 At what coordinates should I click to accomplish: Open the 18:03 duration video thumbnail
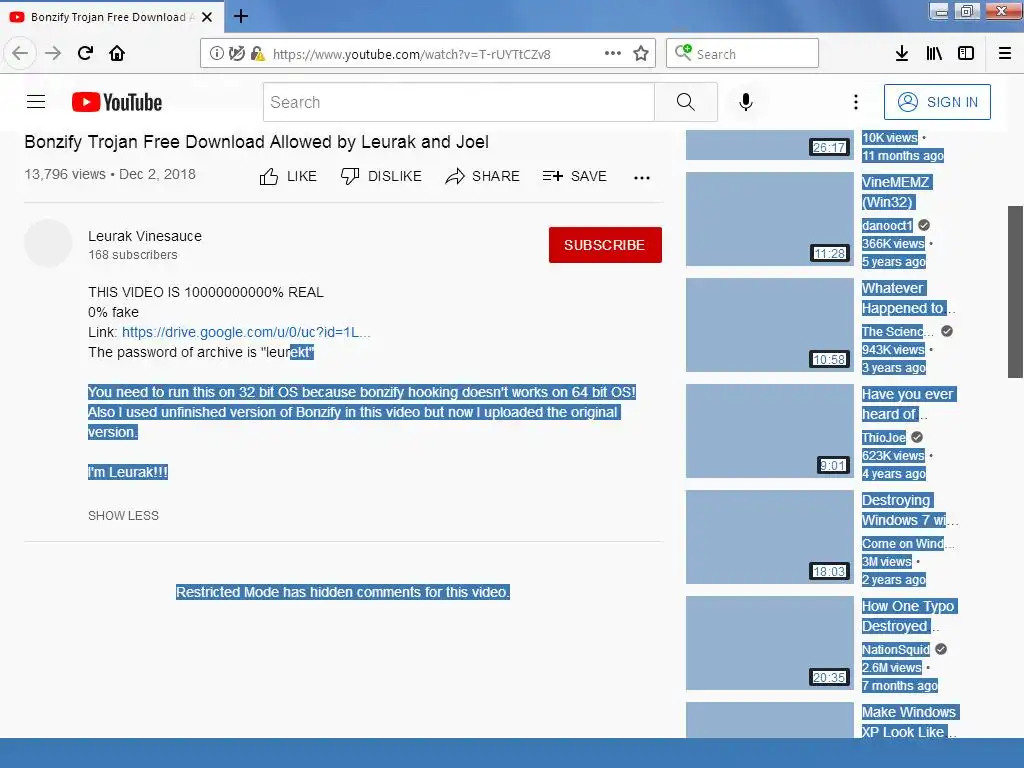[x=769, y=537]
